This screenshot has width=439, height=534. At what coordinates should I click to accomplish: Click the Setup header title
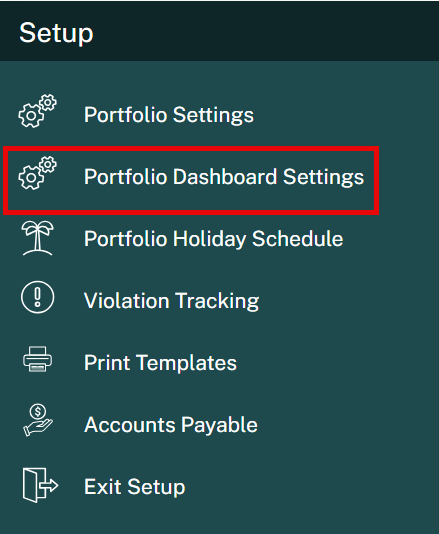pyautogui.click(x=56, y=33)
